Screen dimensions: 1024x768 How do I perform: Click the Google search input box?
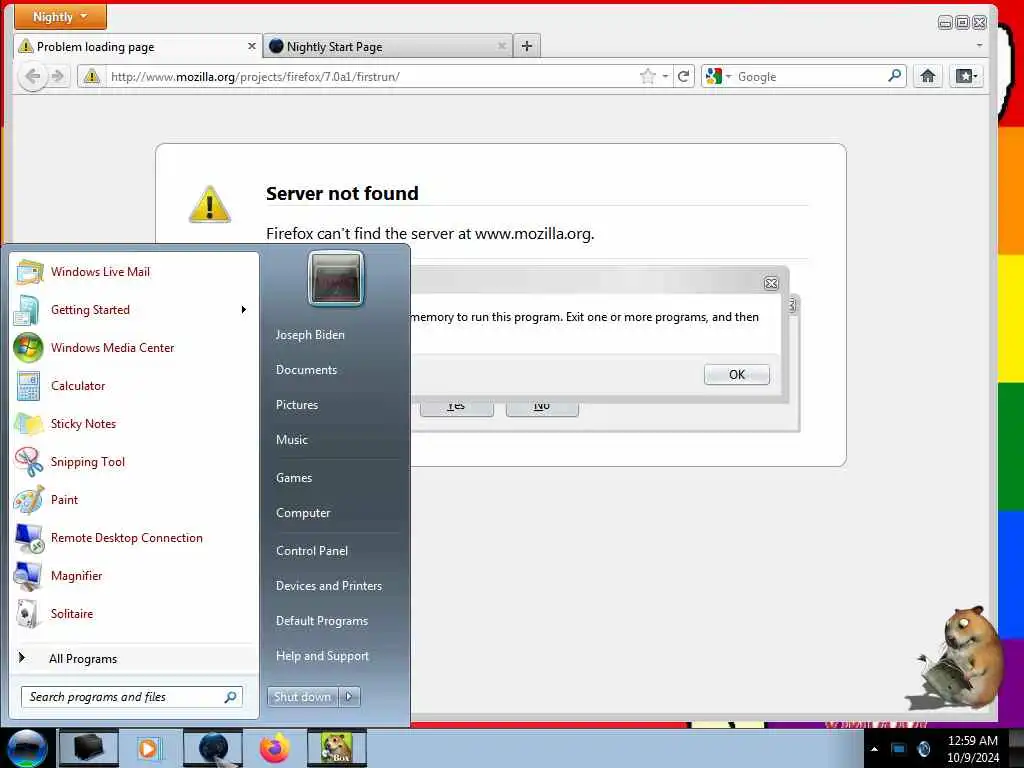pos(810,76)
